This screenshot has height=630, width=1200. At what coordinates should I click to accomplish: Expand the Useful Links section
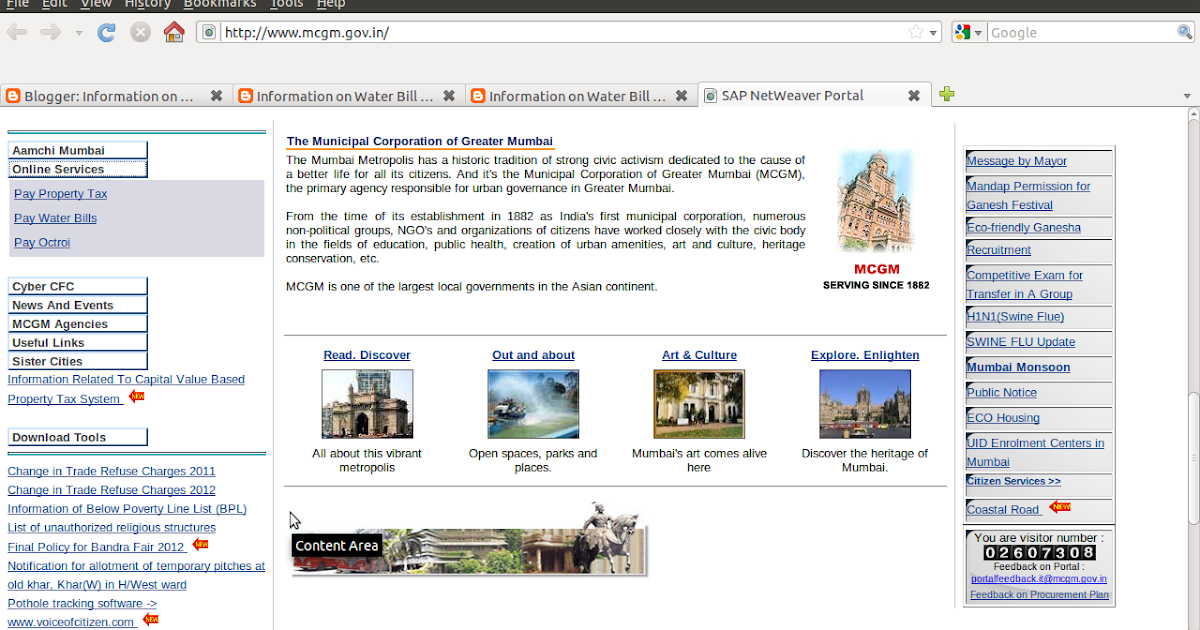coord(78,342)
